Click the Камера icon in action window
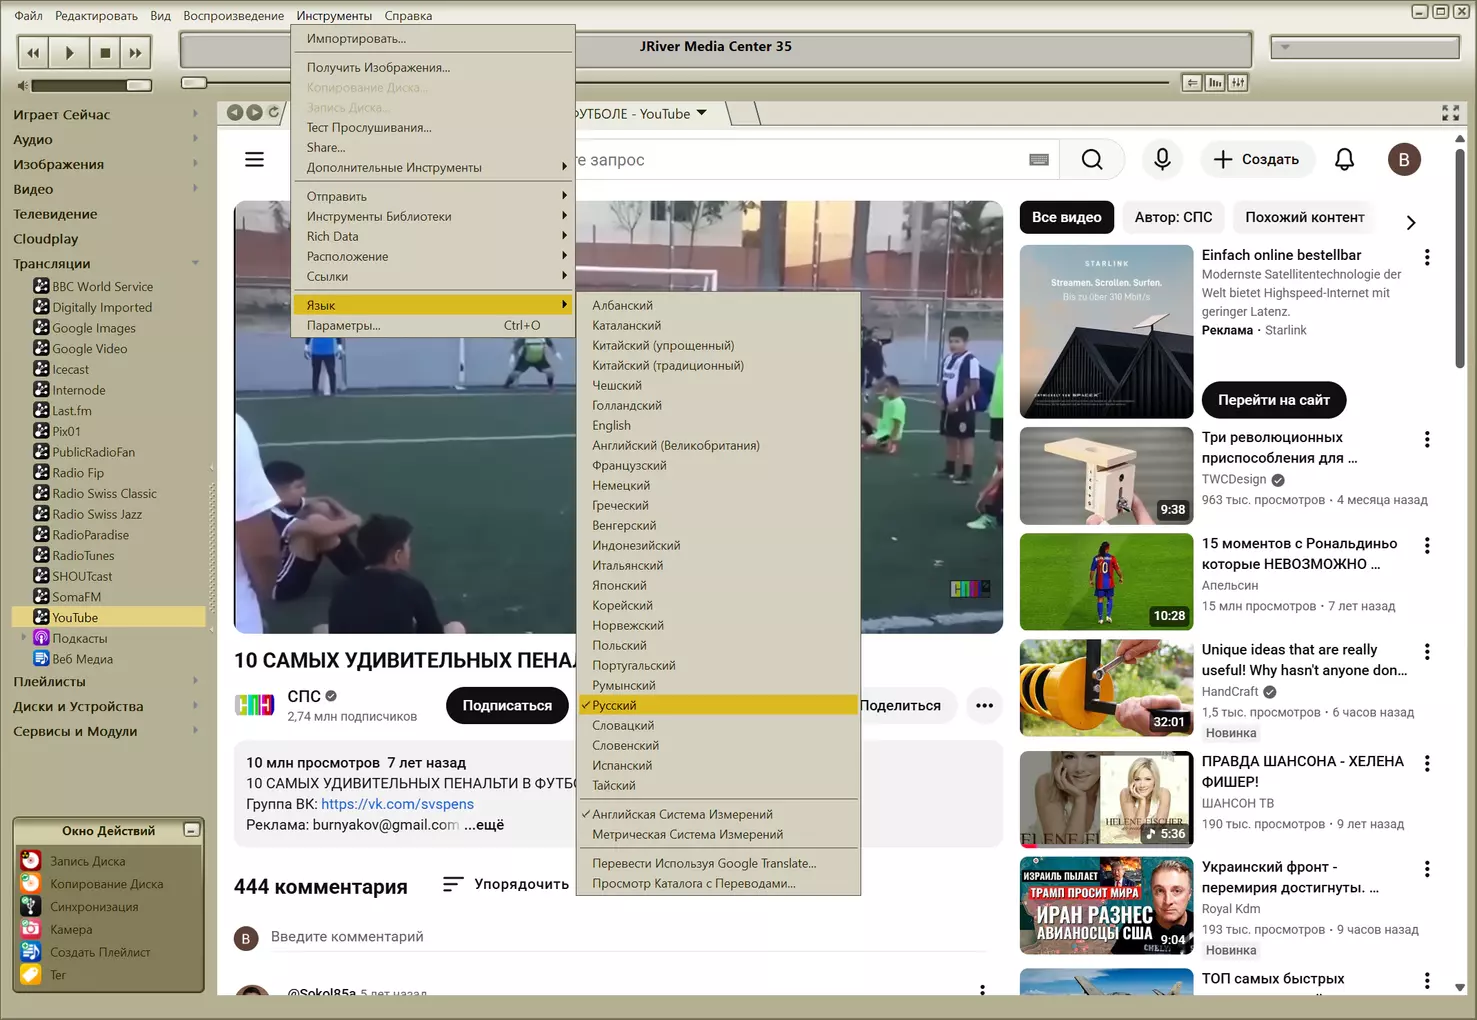The width and height of the screenshot is (1477, 1020). (x=31, y=929)
